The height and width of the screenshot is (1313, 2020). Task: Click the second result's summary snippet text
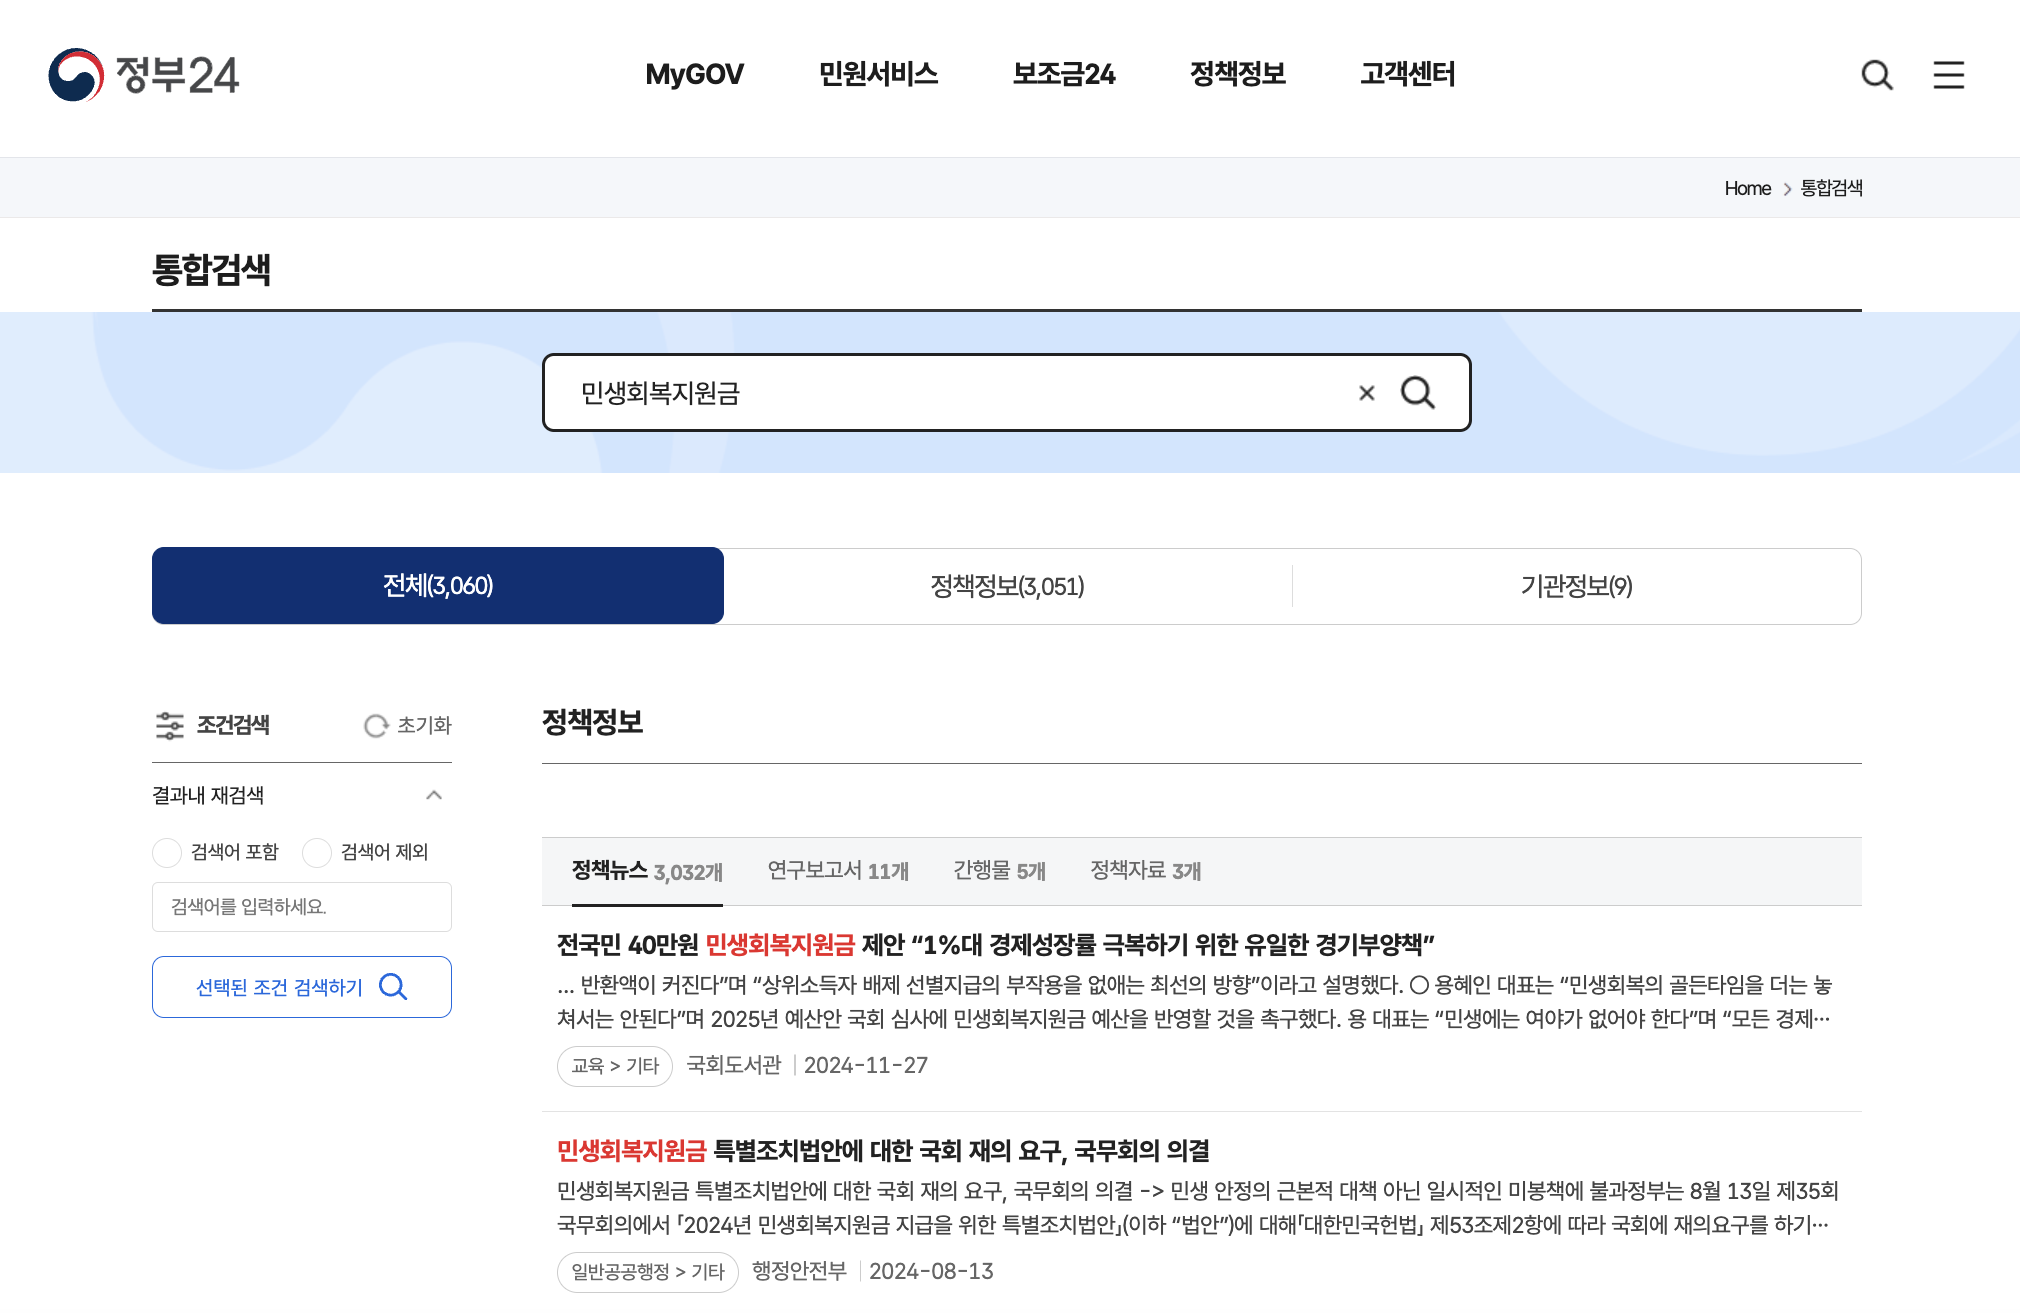1197,1208
